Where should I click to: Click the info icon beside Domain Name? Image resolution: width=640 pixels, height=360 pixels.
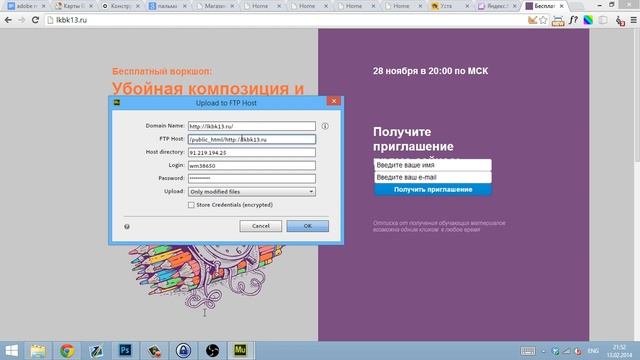coord(325,126)
